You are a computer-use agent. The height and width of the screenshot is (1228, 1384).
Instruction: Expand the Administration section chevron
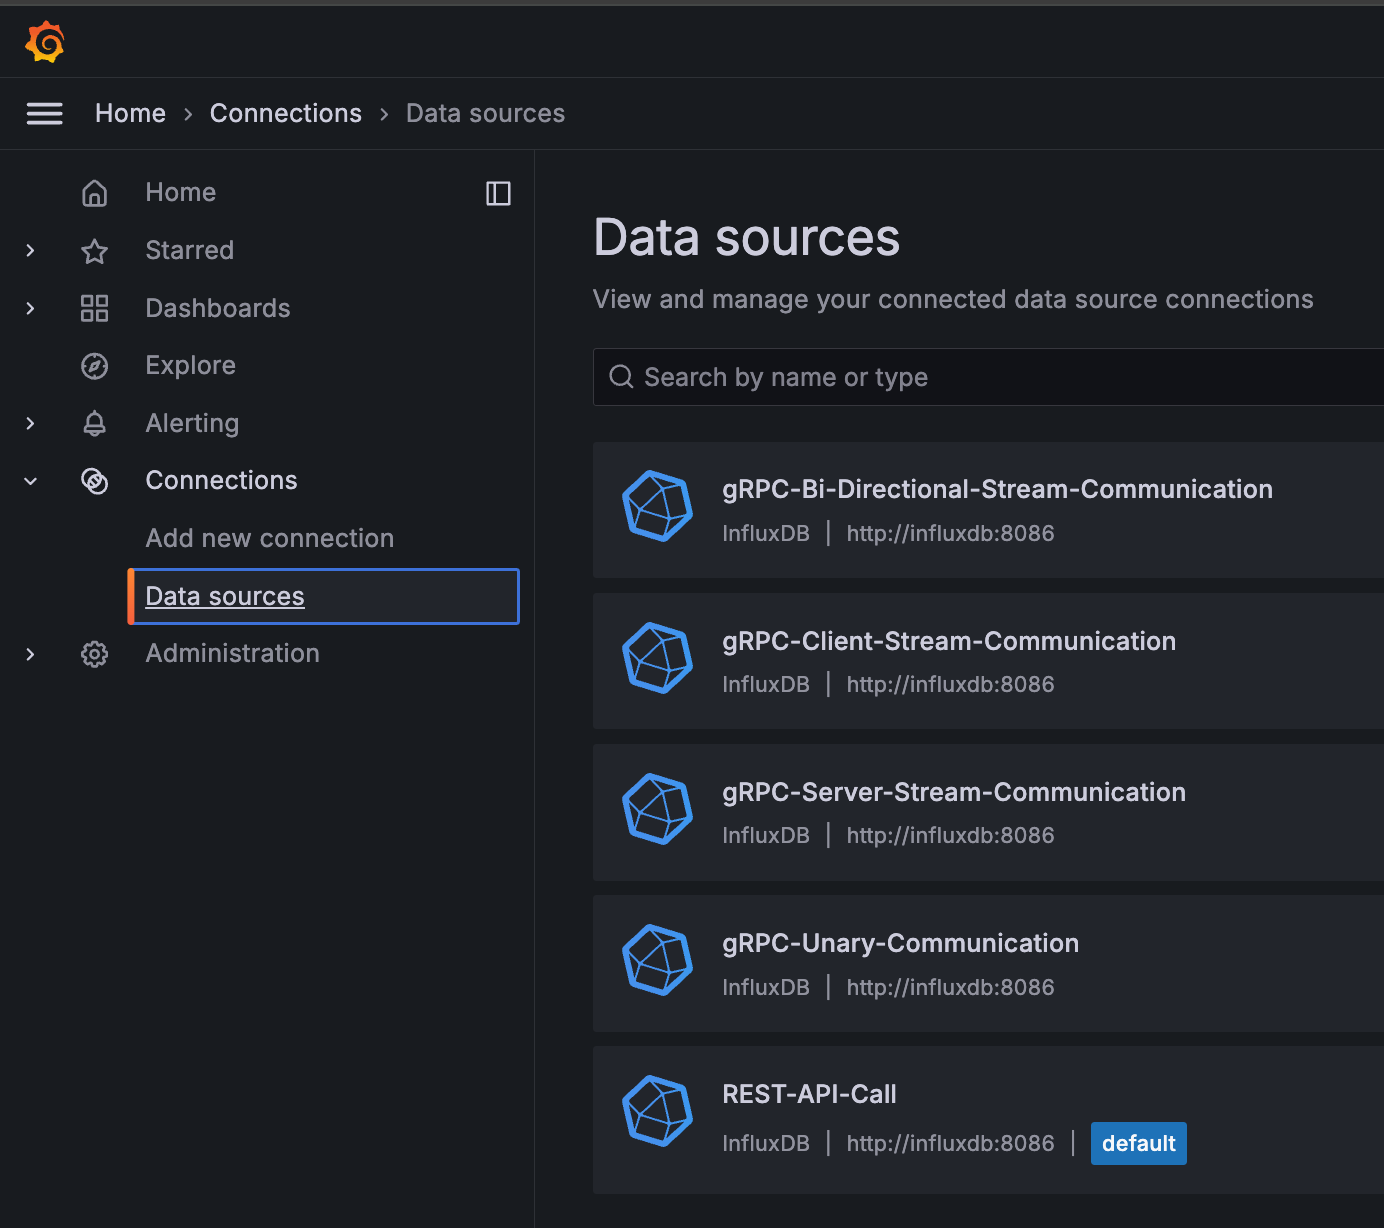(30, 654)
